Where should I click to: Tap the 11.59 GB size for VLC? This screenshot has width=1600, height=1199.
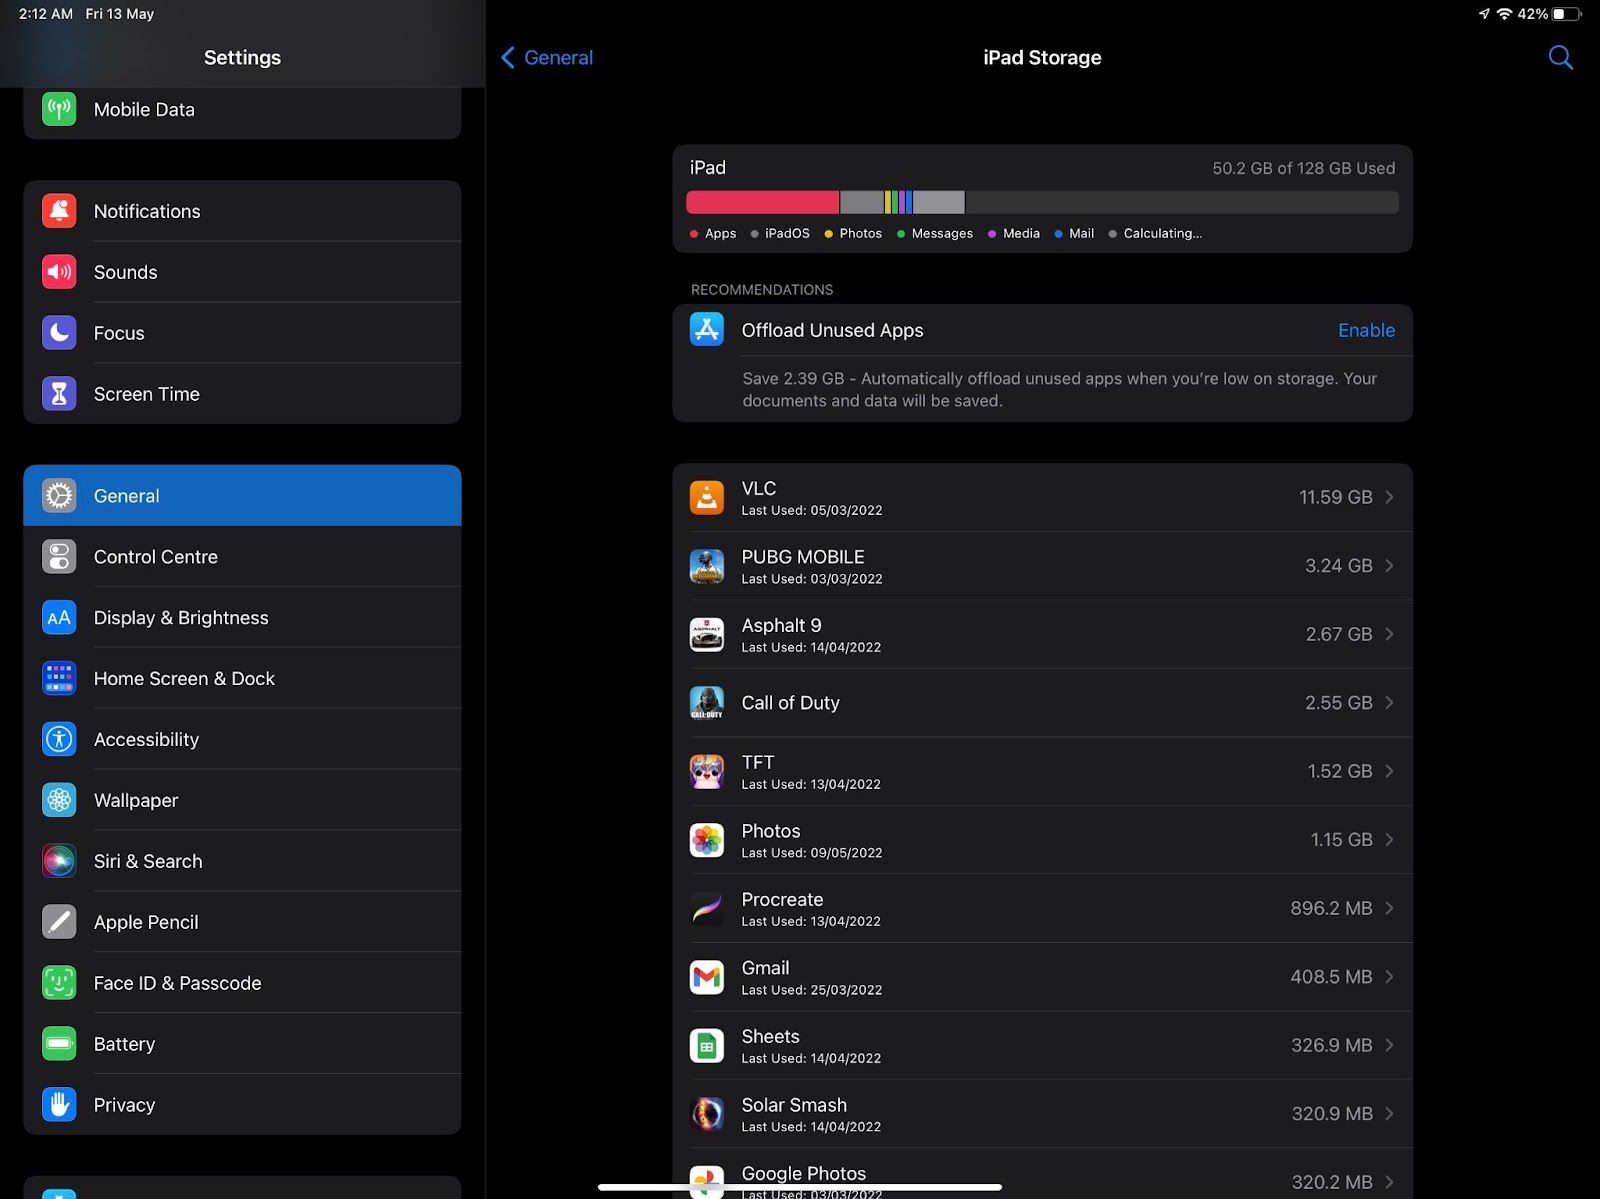(x=1335, y=497)
